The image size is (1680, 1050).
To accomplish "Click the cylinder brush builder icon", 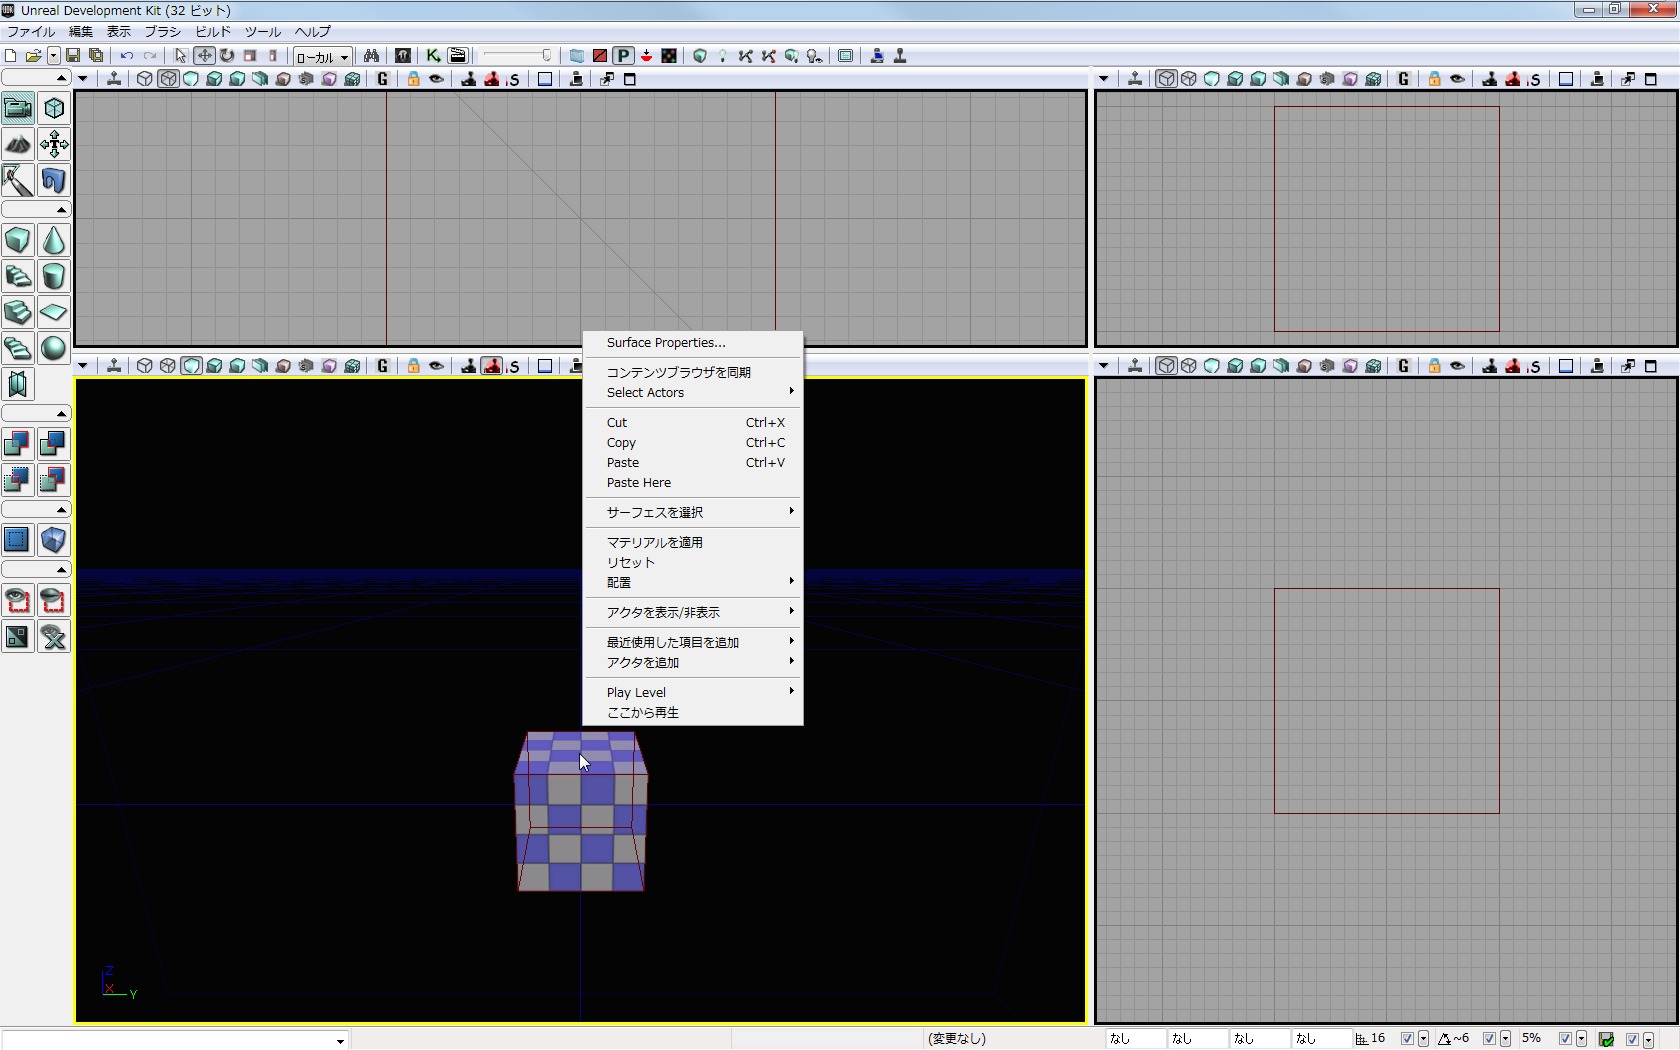I will pos(54,277).
